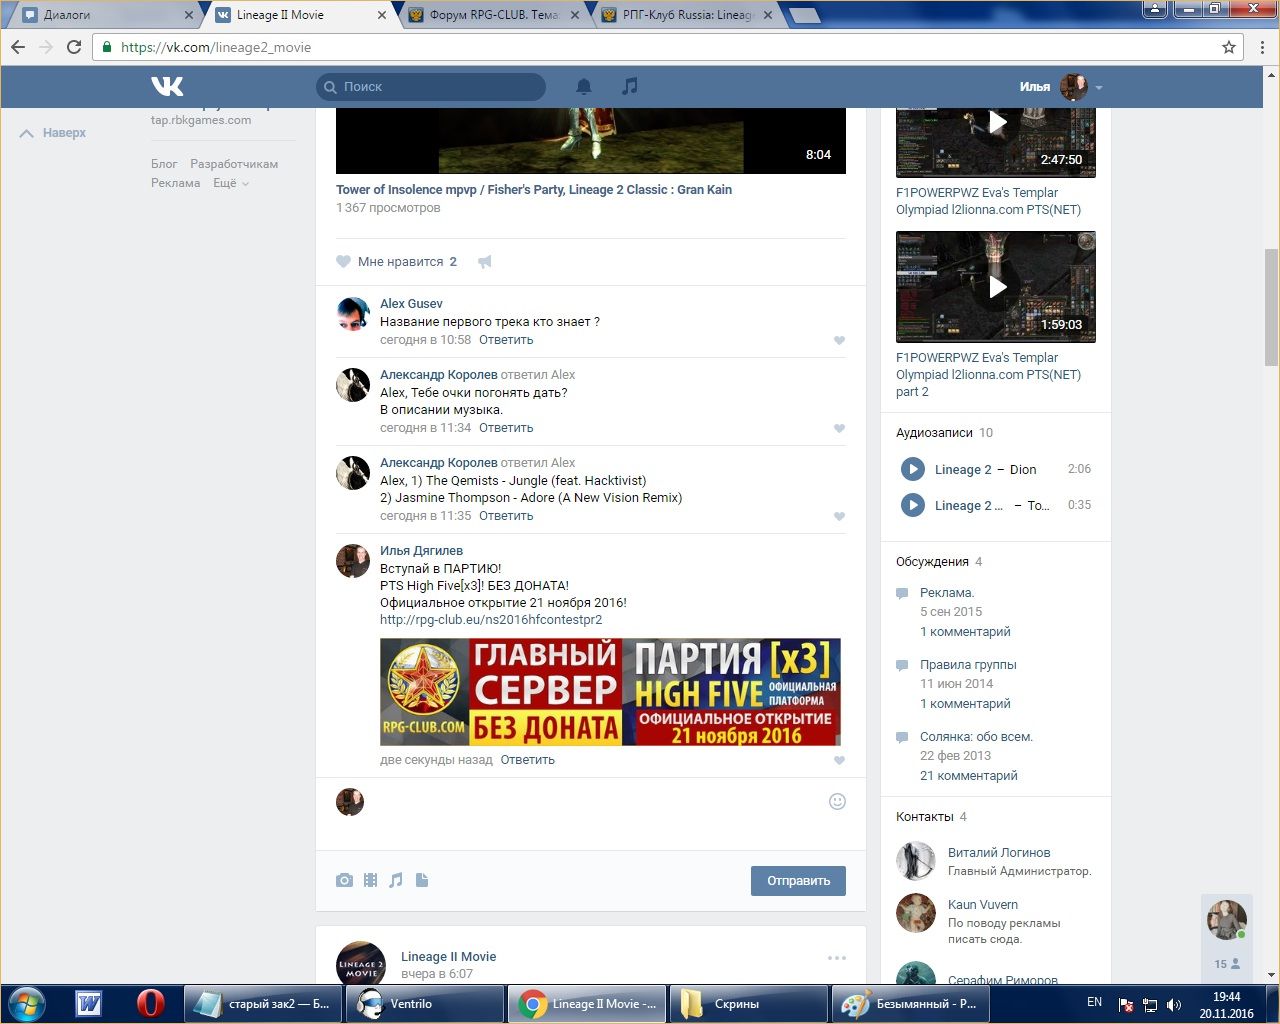Close the Lineage II Movie browser tab
Viewport: 1280px width, 1024px height.
click(382, 15)
